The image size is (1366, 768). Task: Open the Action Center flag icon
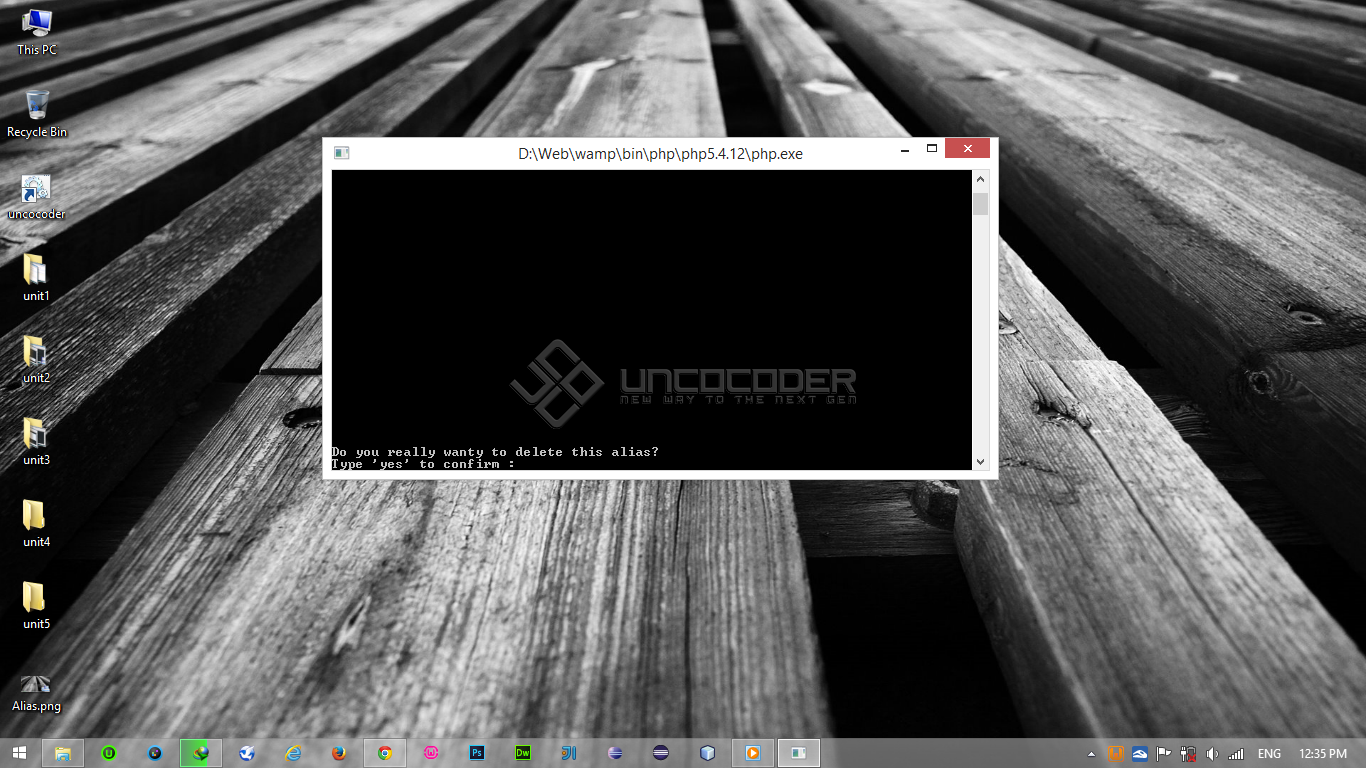pyautogui.click(x=1164, y=754)
